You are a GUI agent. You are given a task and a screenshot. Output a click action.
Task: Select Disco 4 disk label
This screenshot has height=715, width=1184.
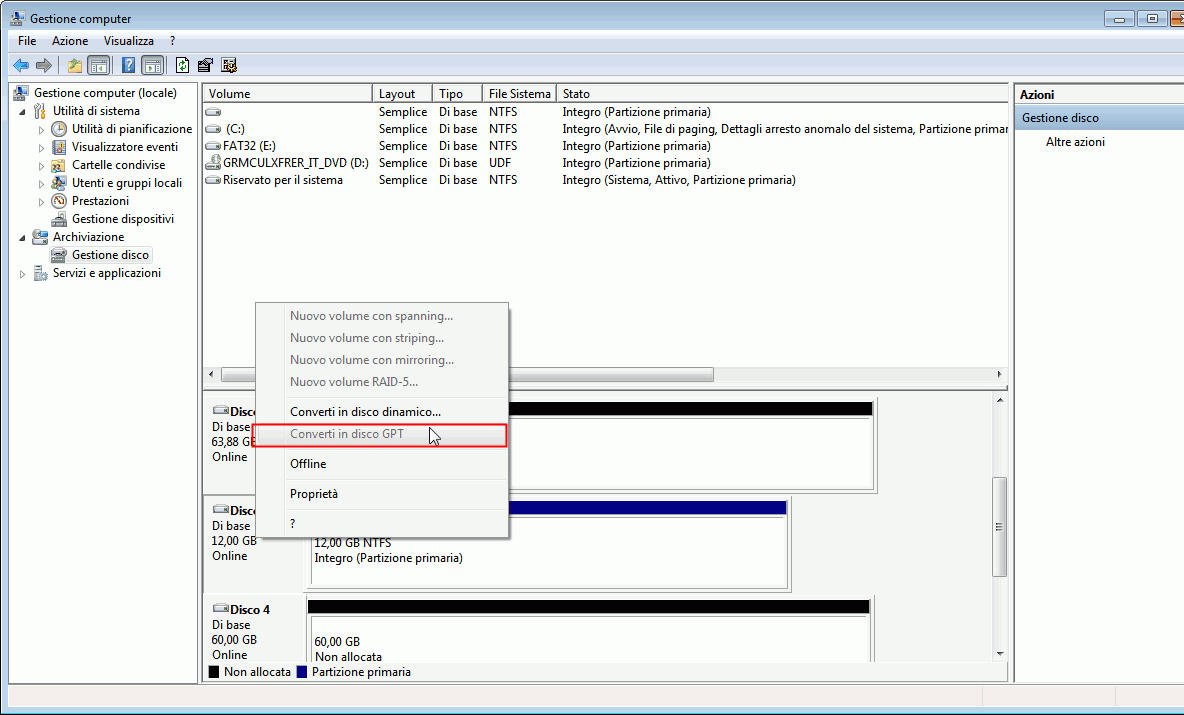(249, 609)
